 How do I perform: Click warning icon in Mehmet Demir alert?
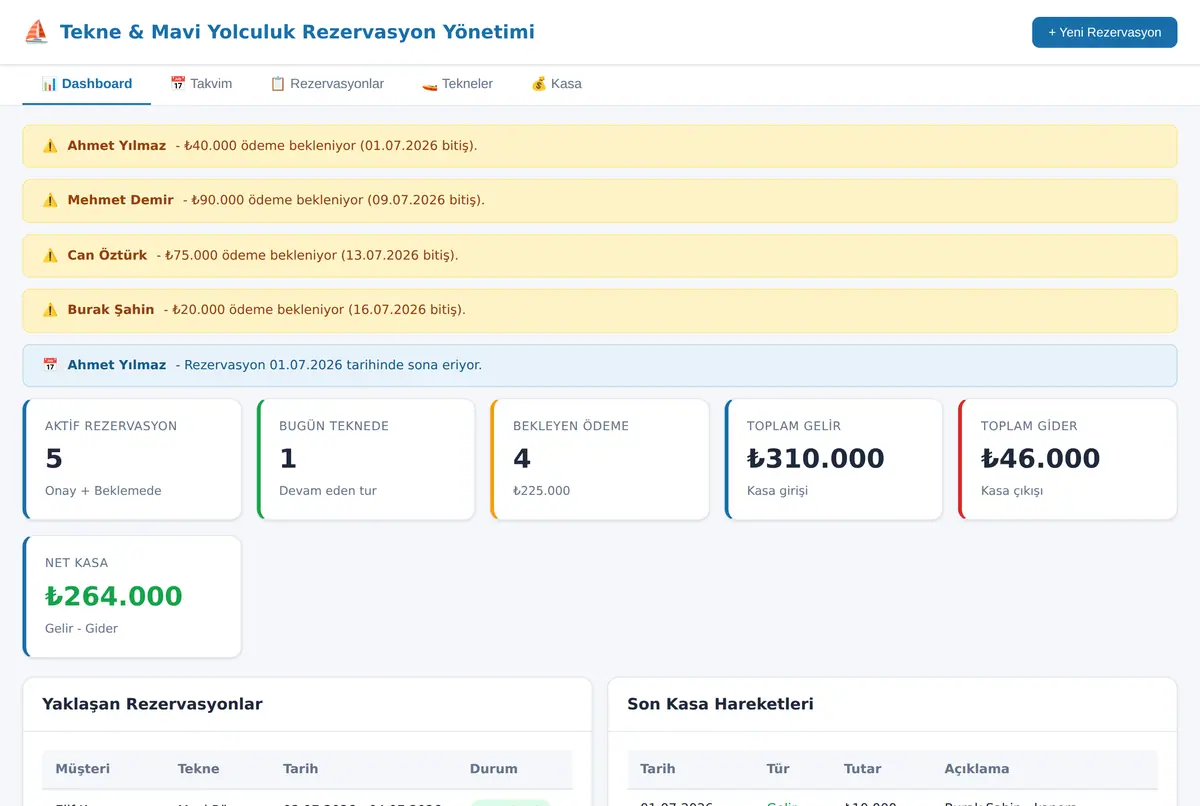pyautogui.click(x=50, y=200)
